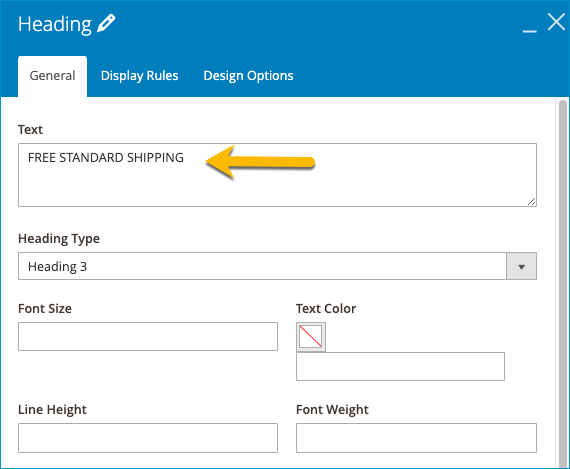Image resolution: width=570 pixels, height=469 pixels.
Task: Click the Heading Type field label
Action: [59, 239]
